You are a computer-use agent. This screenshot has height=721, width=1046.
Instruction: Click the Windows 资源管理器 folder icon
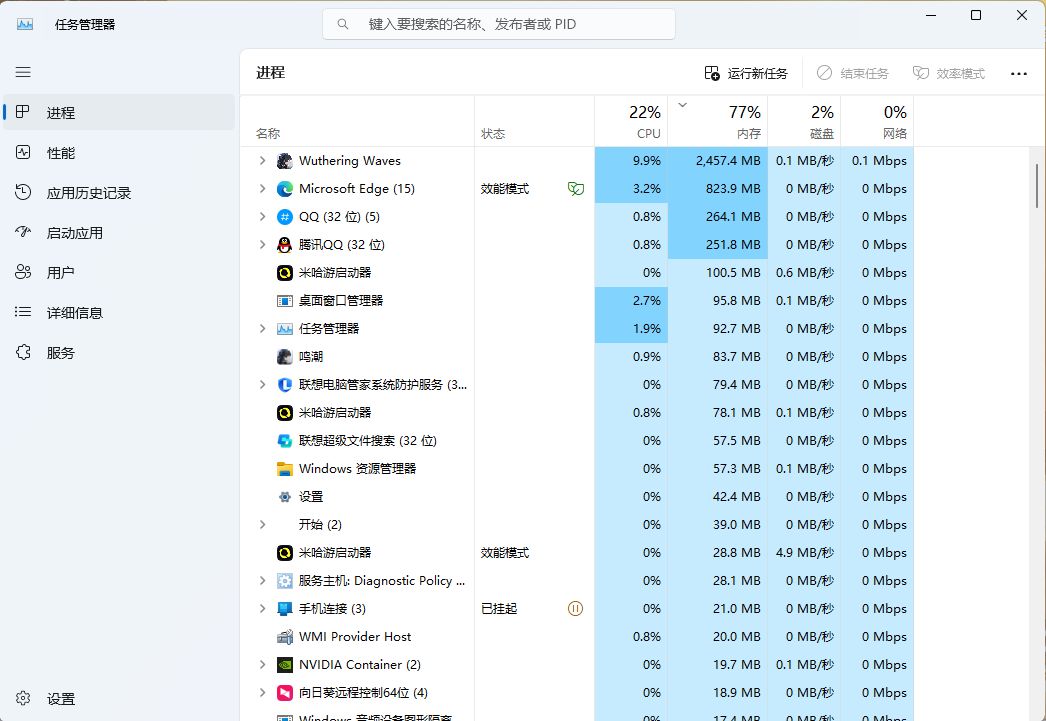(285, 469)
